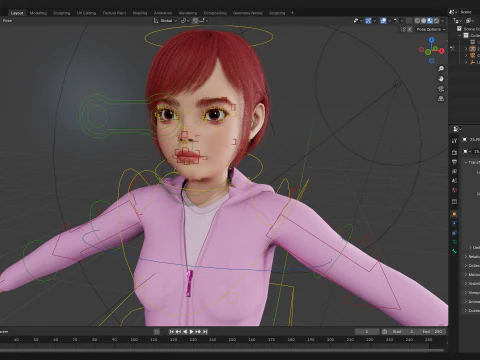
Task: Switch to the Compositing workspace tab
Action: 215,13
